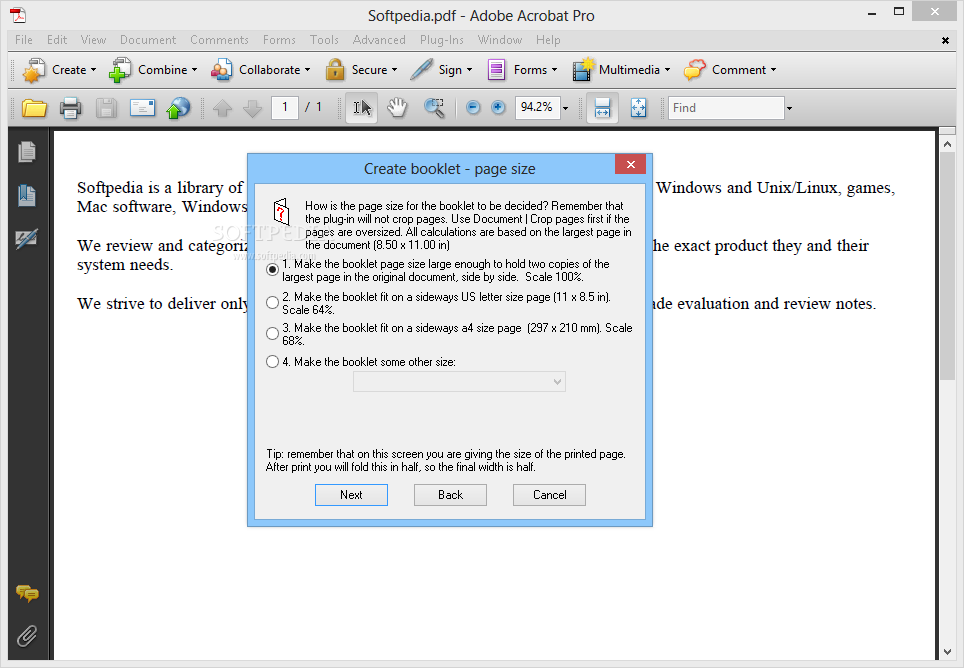The height and width of the screenshot is (668, 964).
Task: Open the File menu
Action: pyautogui.click(x=24, y=40)
